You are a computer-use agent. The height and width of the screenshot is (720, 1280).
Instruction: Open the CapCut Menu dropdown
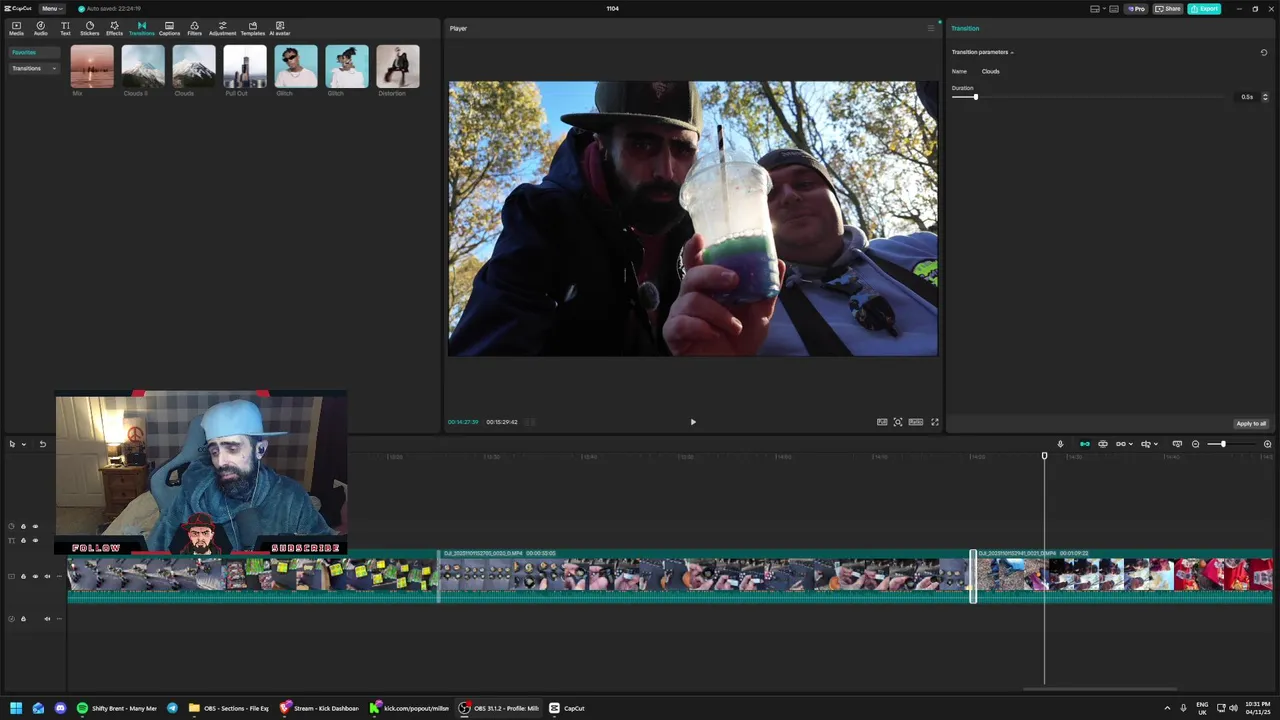(50, 8)
